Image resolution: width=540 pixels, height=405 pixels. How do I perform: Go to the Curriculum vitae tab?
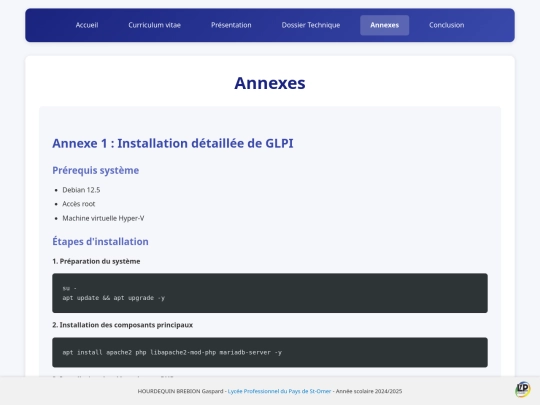(x=154, y=25)
